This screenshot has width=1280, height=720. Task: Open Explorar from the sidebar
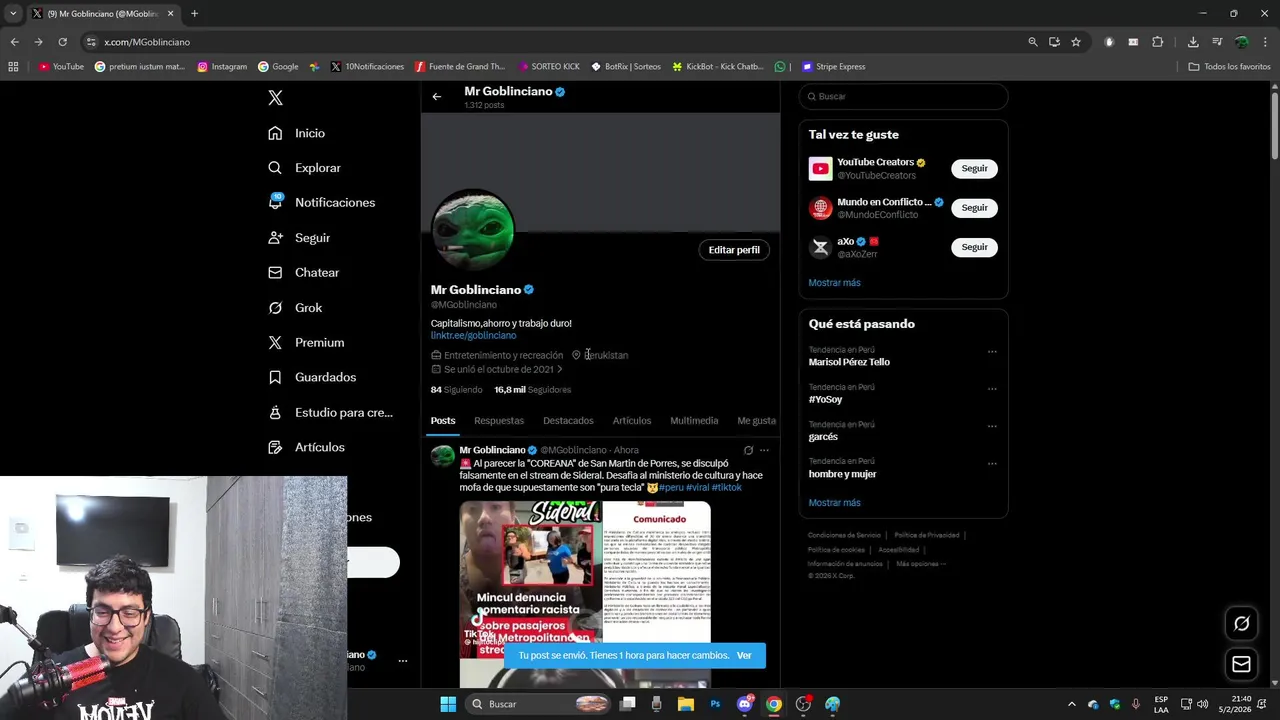coord(305,168)
